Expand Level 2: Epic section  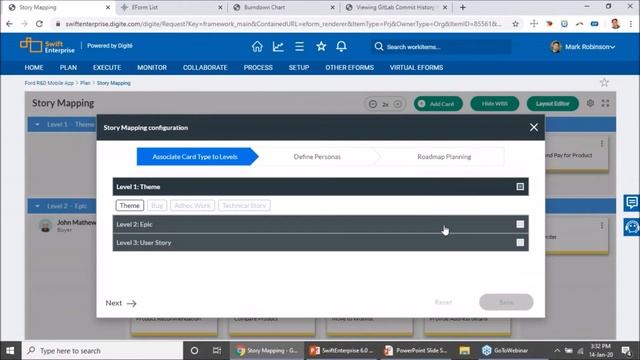pyautogui.click(x=520, y=224)
